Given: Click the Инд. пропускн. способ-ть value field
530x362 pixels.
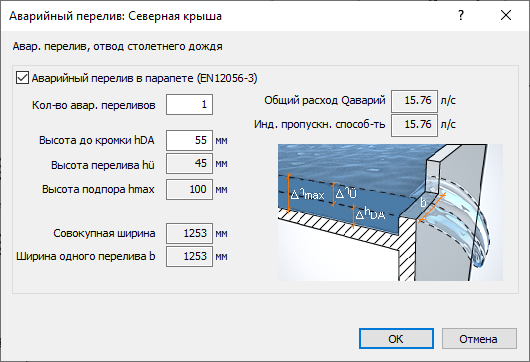Looking at the screenshot, I should [x=414, y=125].
